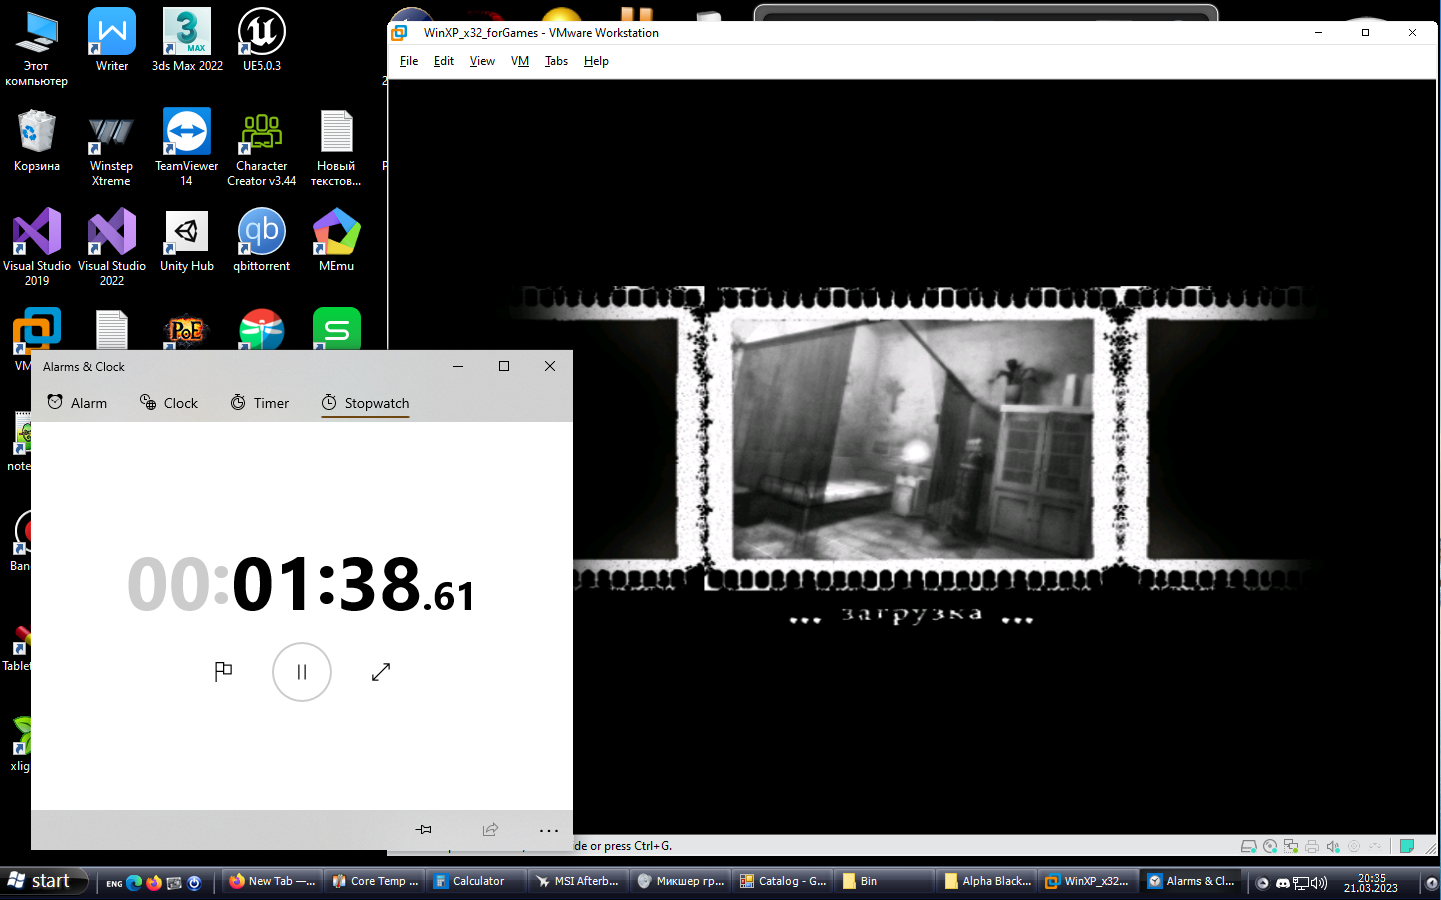Open the VMware File menu
The width and height of the screenshot is (1441, 900).
tap(409, 61)
